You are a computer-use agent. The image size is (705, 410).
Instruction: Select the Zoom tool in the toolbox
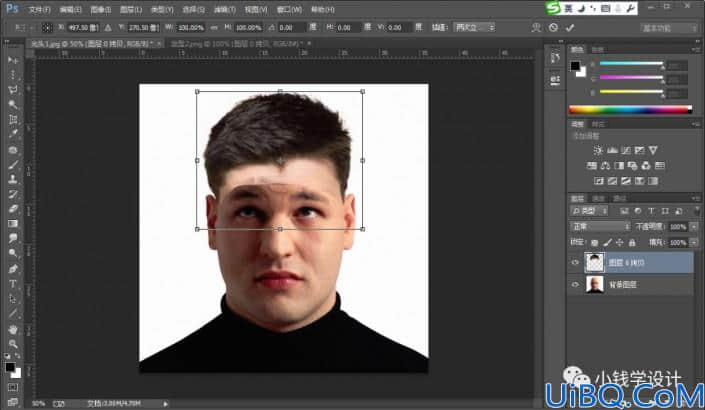click(x=13, y=344)
